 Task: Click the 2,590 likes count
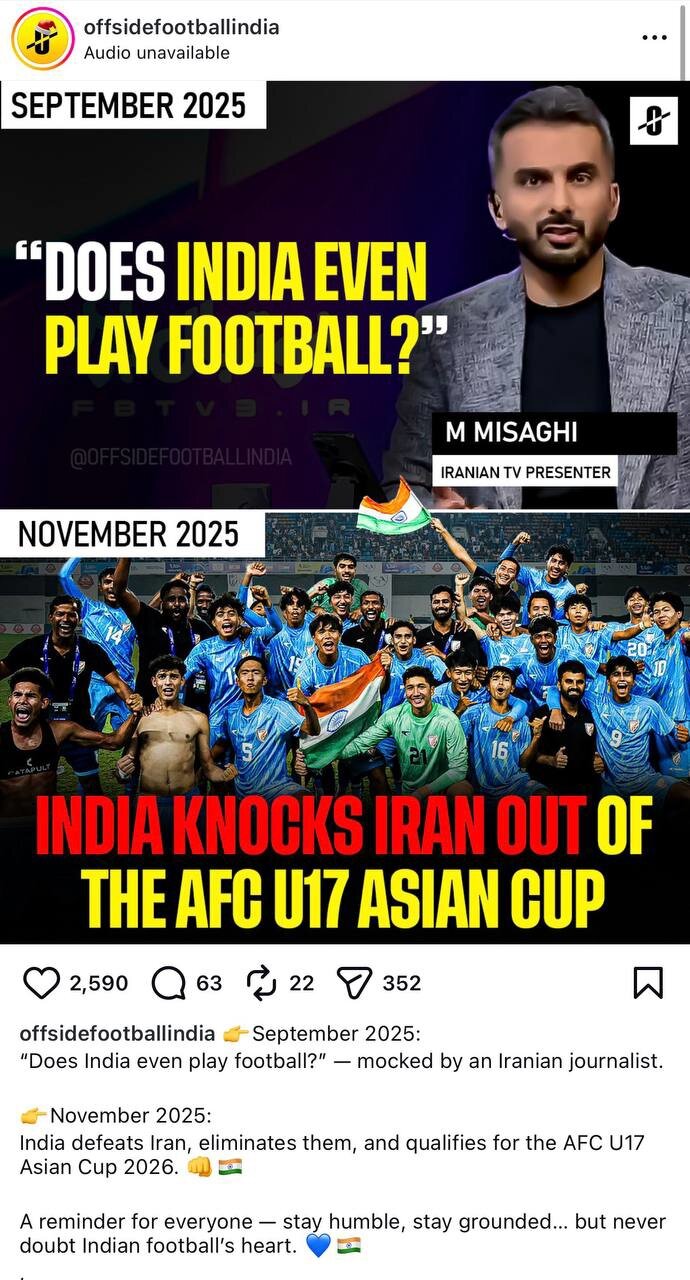click(x=99, y=983)
